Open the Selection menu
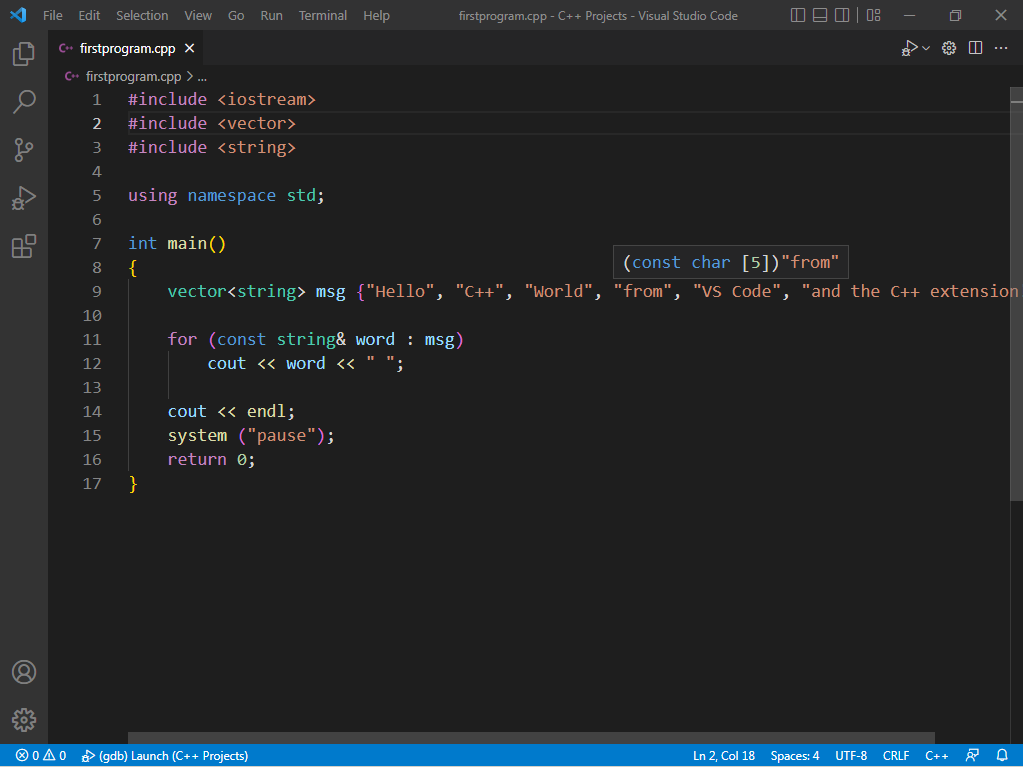 point(142,15)
